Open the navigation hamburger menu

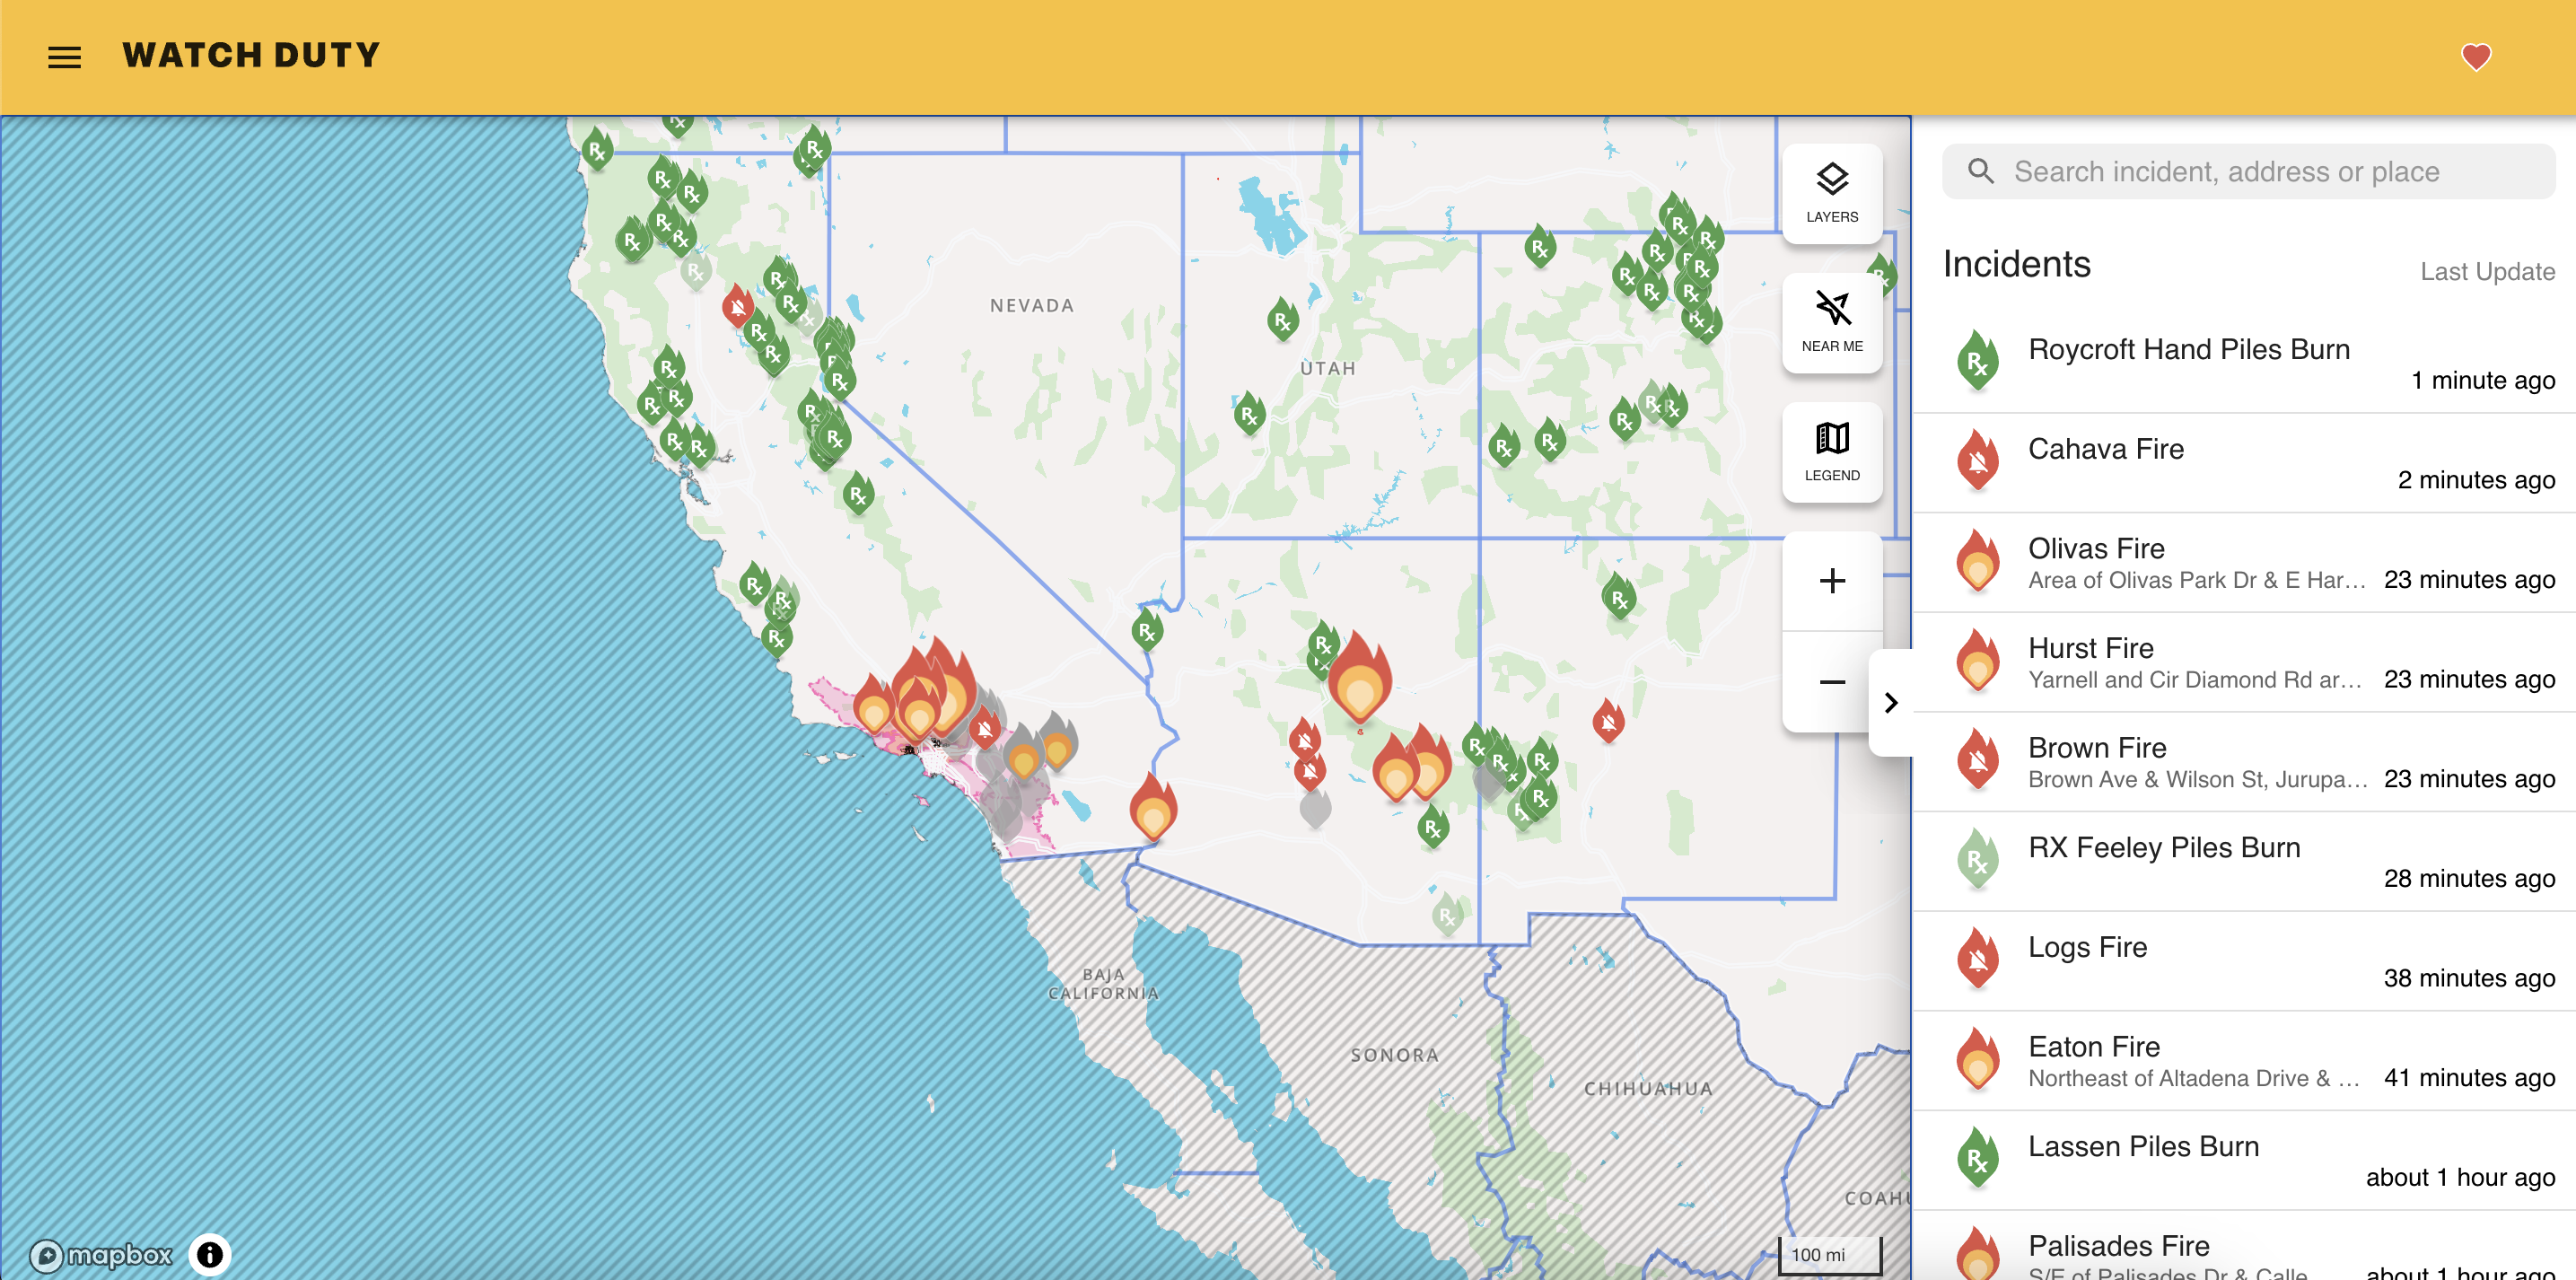pos(64,56)
